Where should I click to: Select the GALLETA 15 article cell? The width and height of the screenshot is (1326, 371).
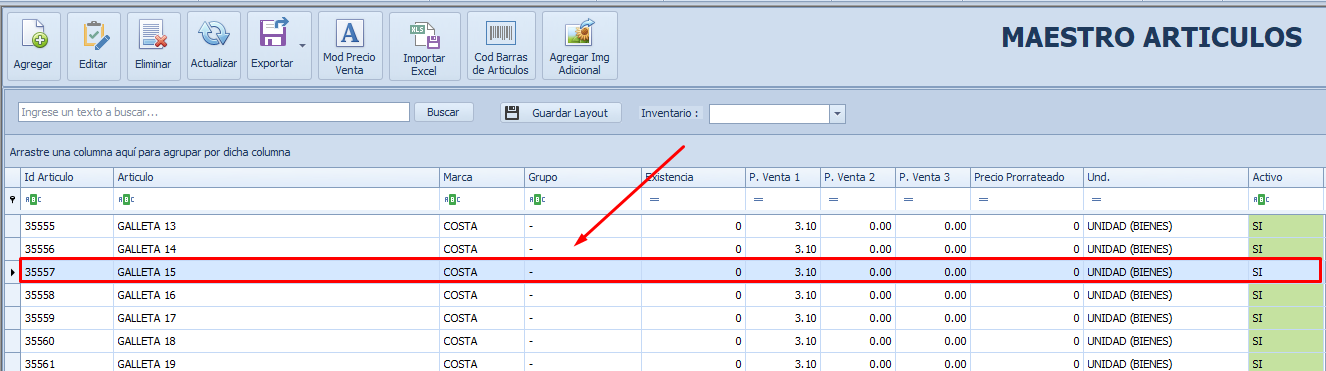pyautogui.click(x=276, y=272)
